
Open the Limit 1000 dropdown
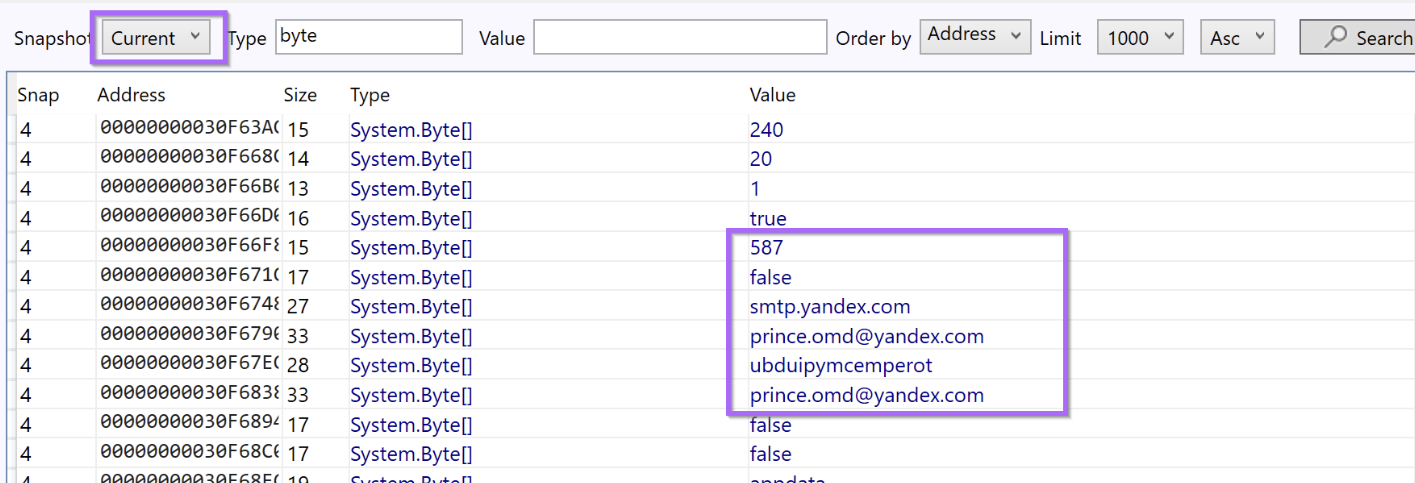click(1140, 37)
